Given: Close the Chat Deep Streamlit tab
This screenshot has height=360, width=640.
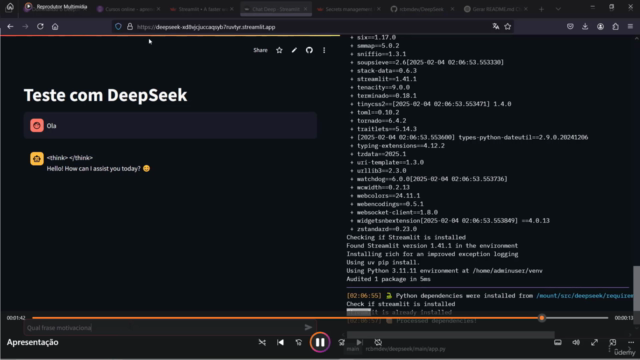Looking at the screenshot, I should (x=305, y=9).
